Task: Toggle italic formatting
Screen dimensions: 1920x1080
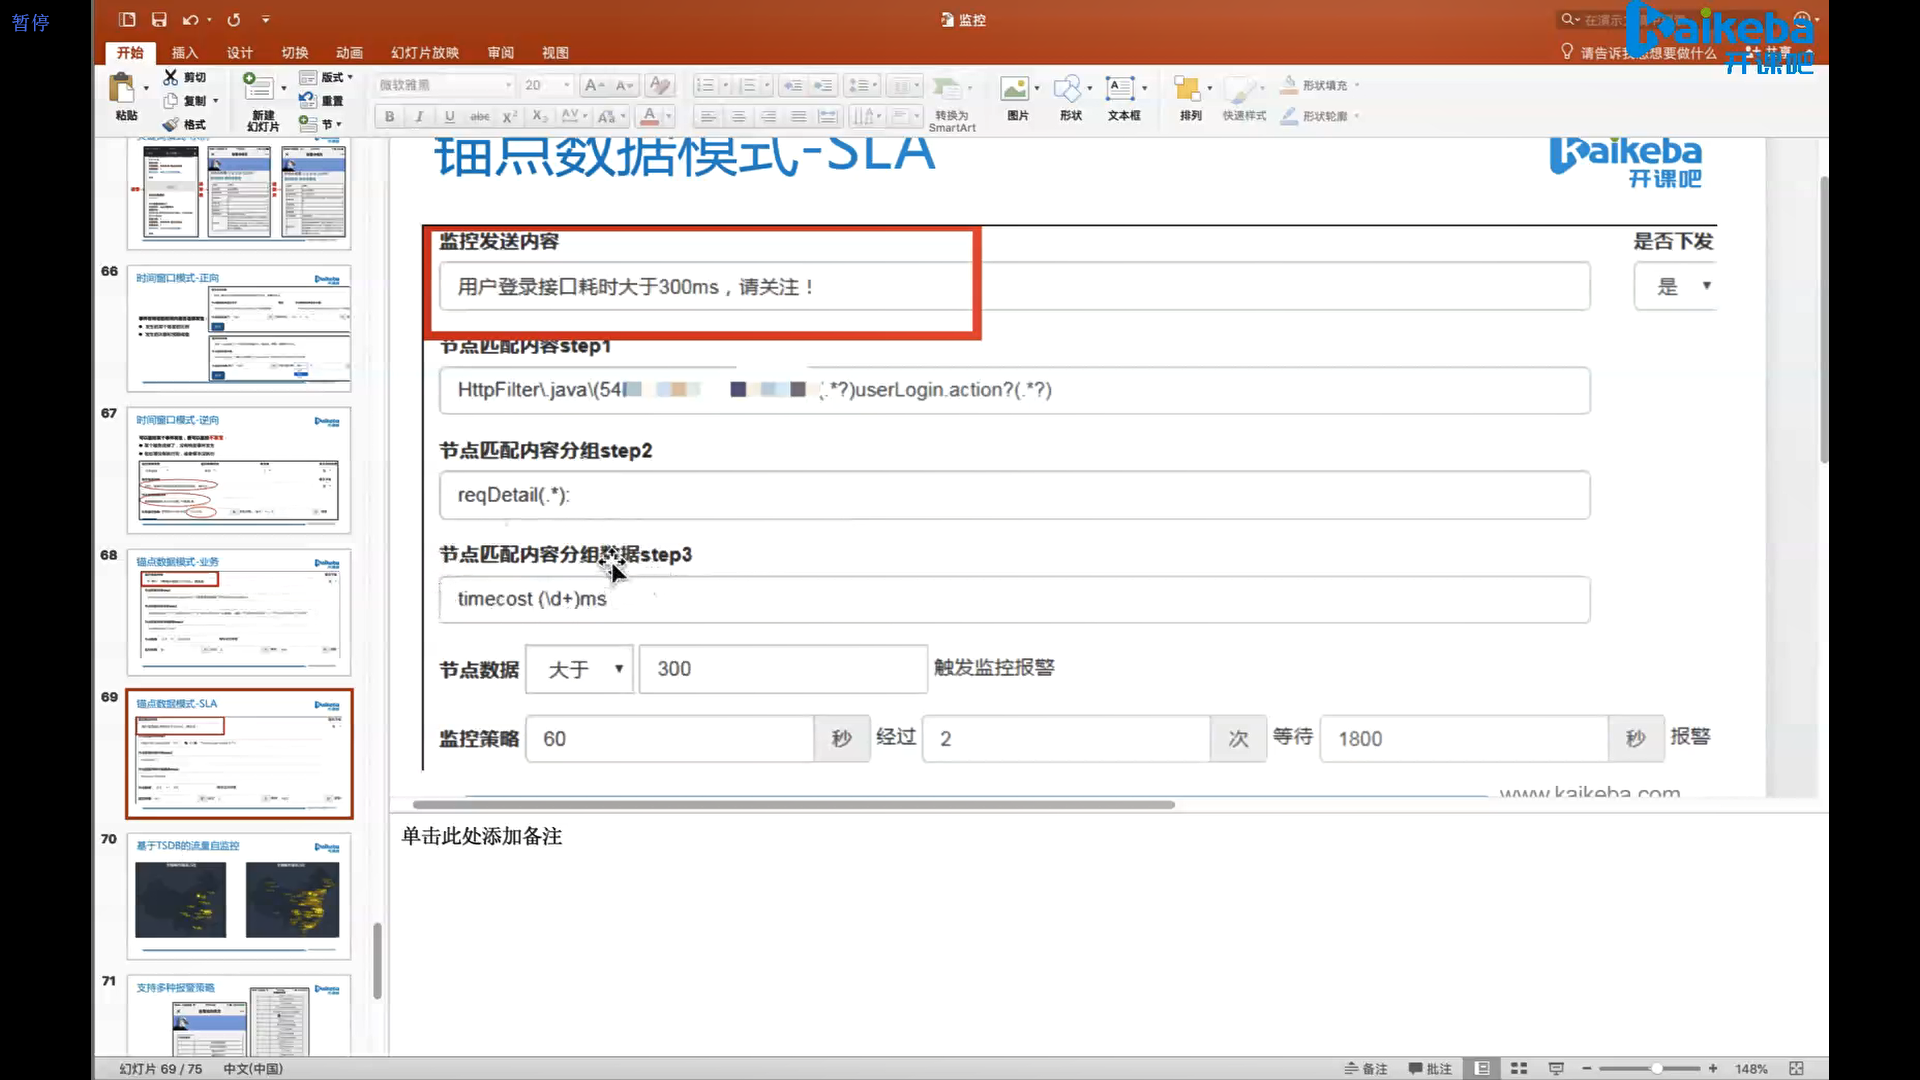Action: point(419,117)
